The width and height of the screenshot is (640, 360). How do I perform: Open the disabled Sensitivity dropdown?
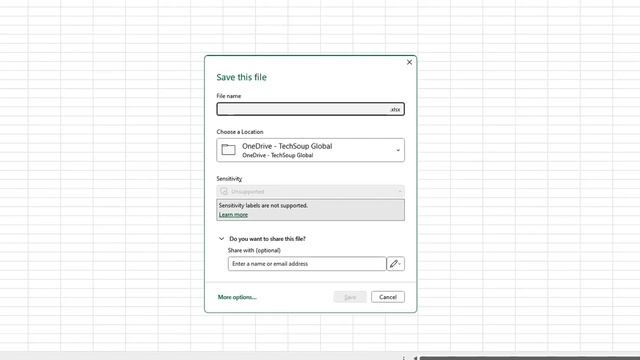pos(310,191)
